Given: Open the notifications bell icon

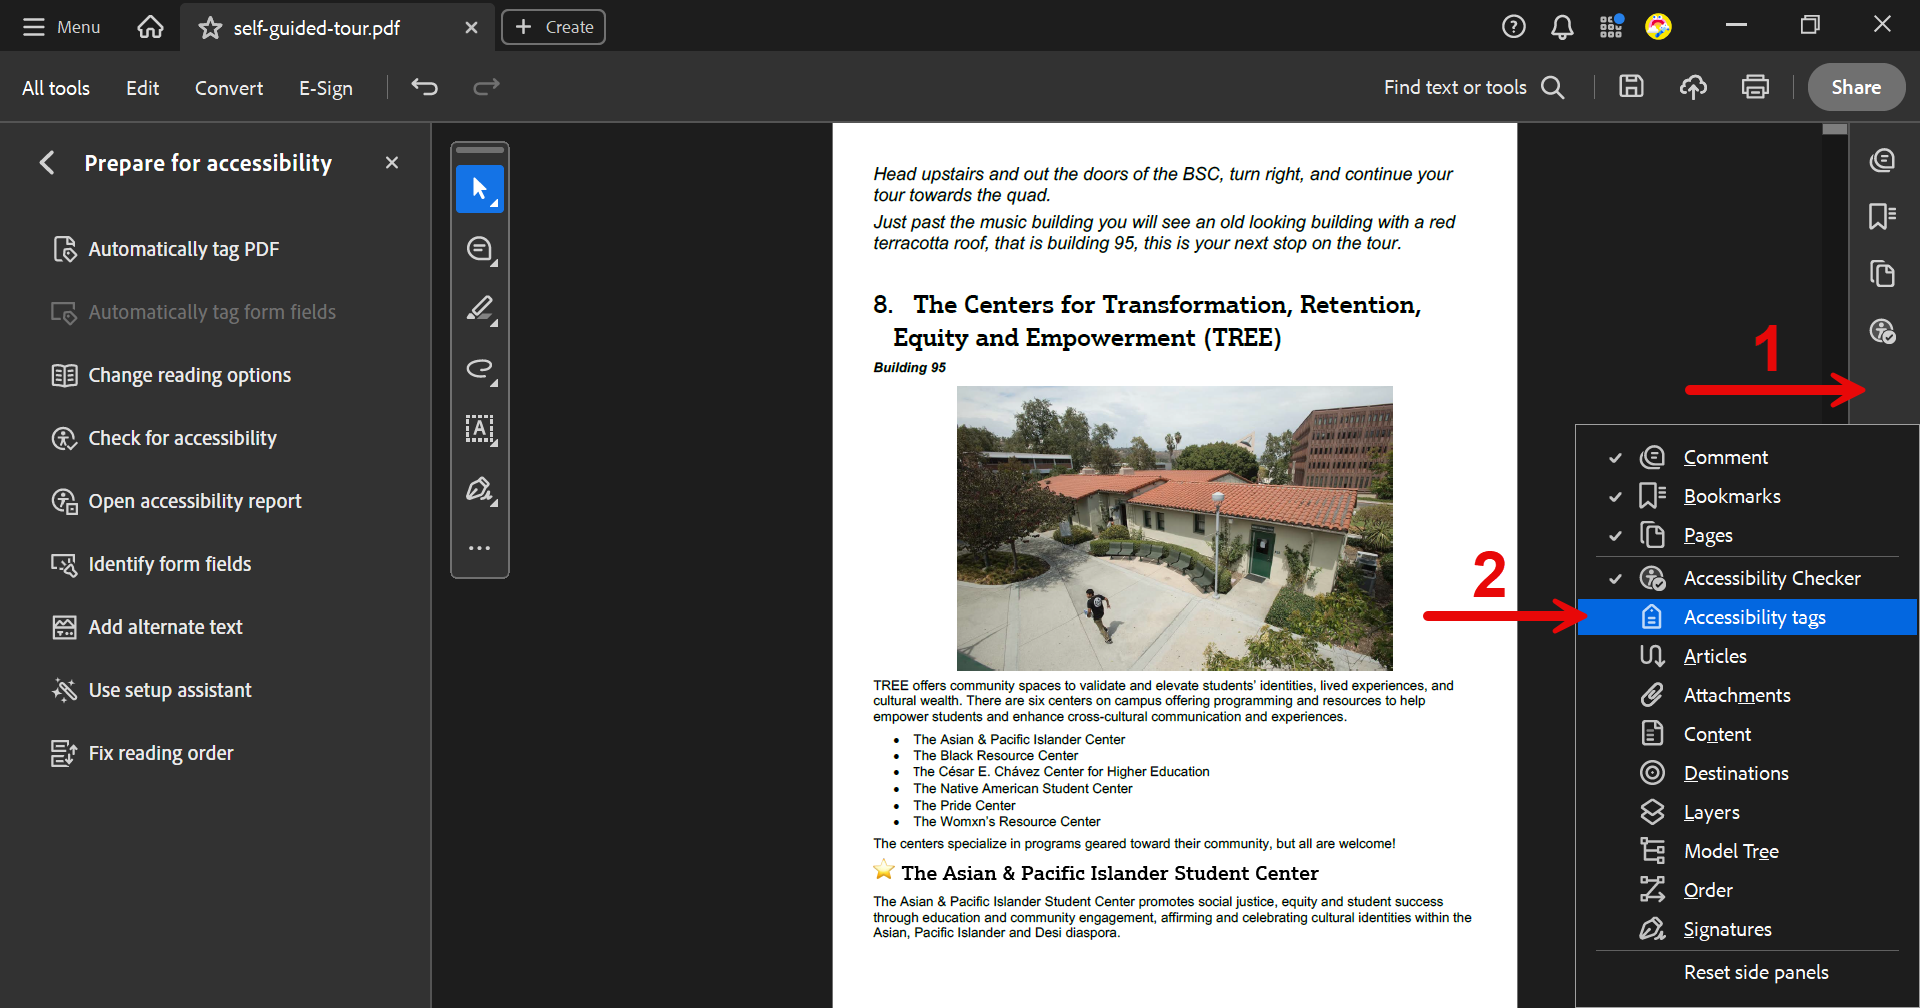Looking at the screenshot, I should [x=1562, y=27].
